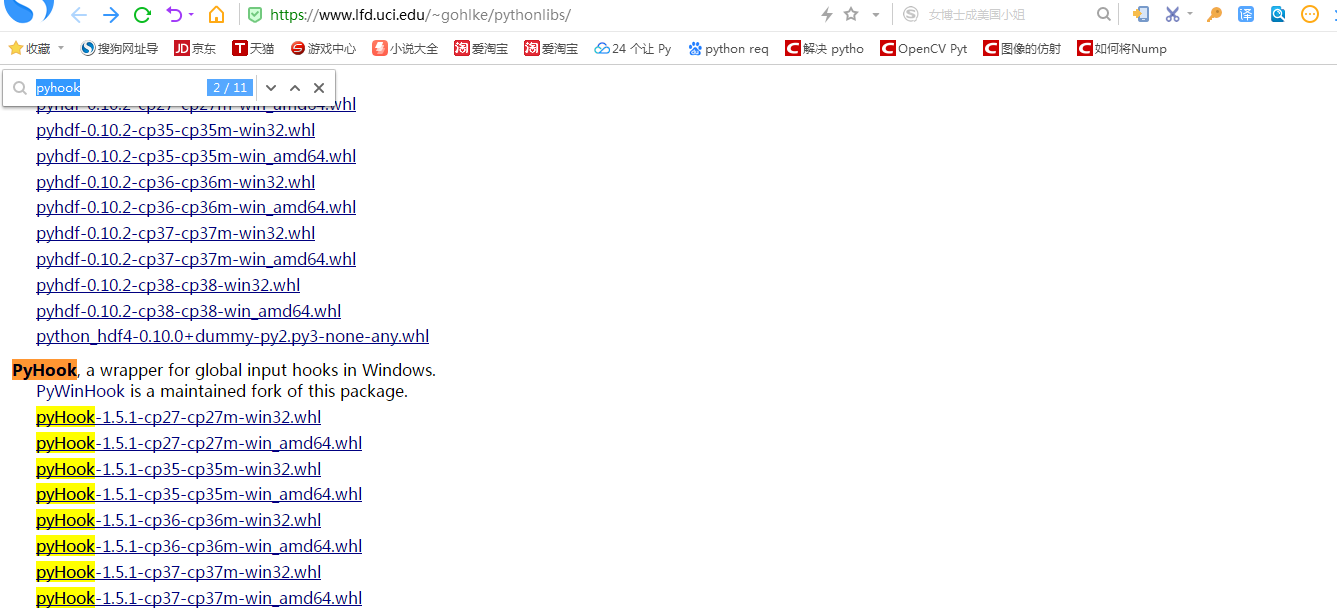Click the Sogou search engine icon
The image size is (1337, 613).
tap(910, 15)
